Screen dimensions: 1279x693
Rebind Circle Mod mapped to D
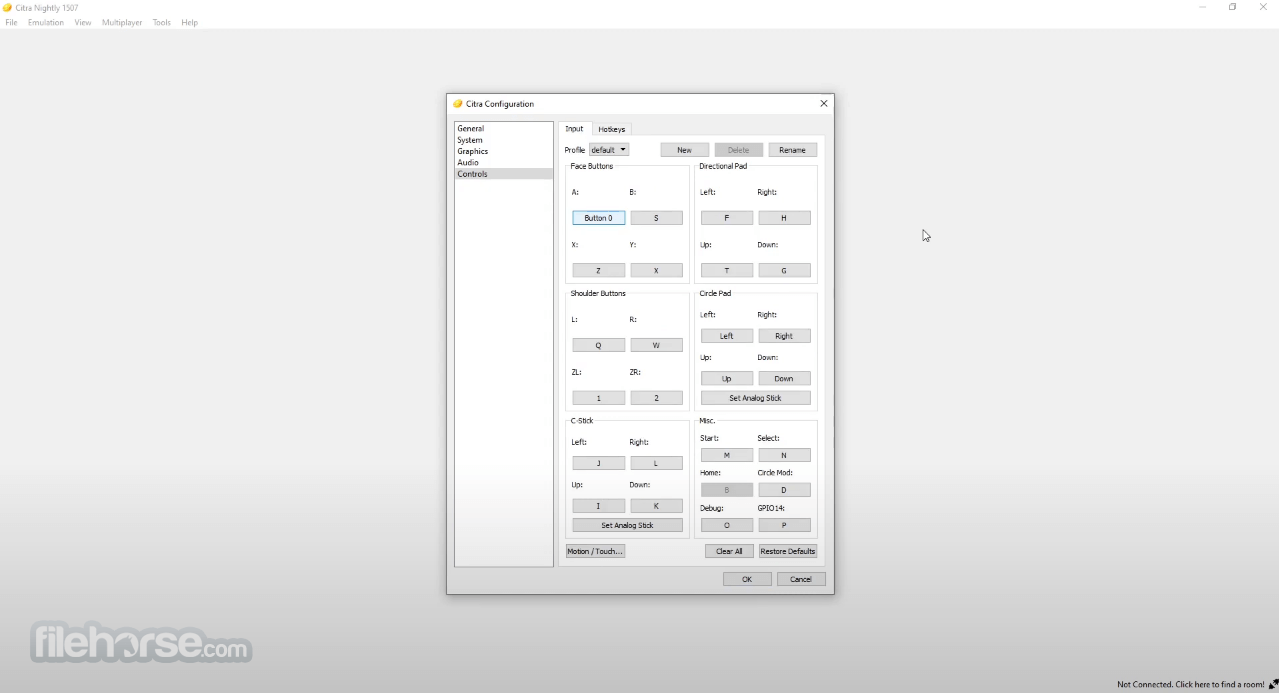pos(784,490)
